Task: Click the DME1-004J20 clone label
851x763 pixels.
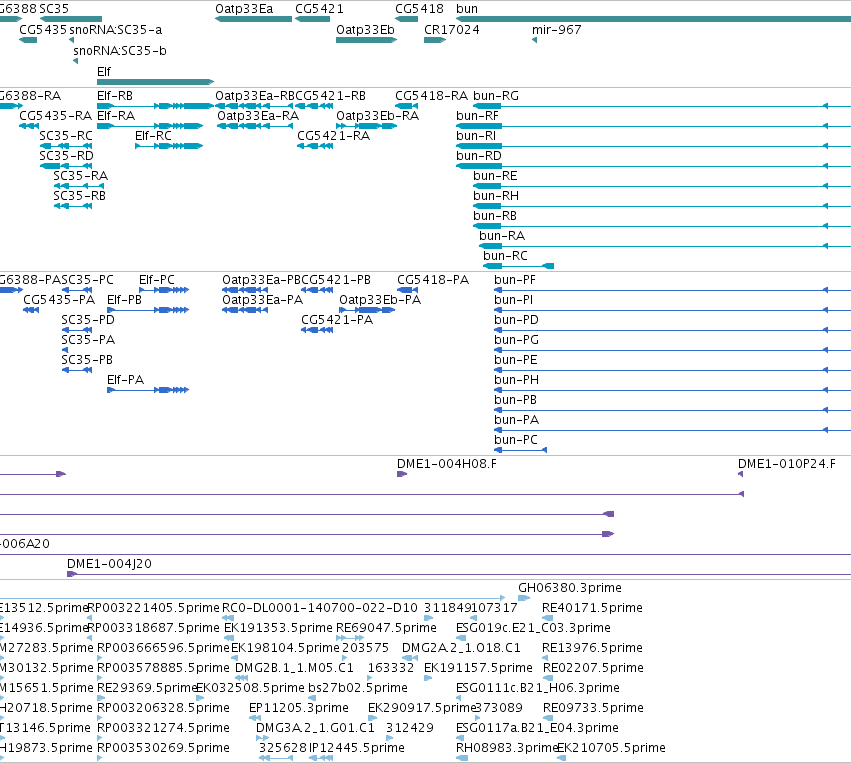Action: 109,564
